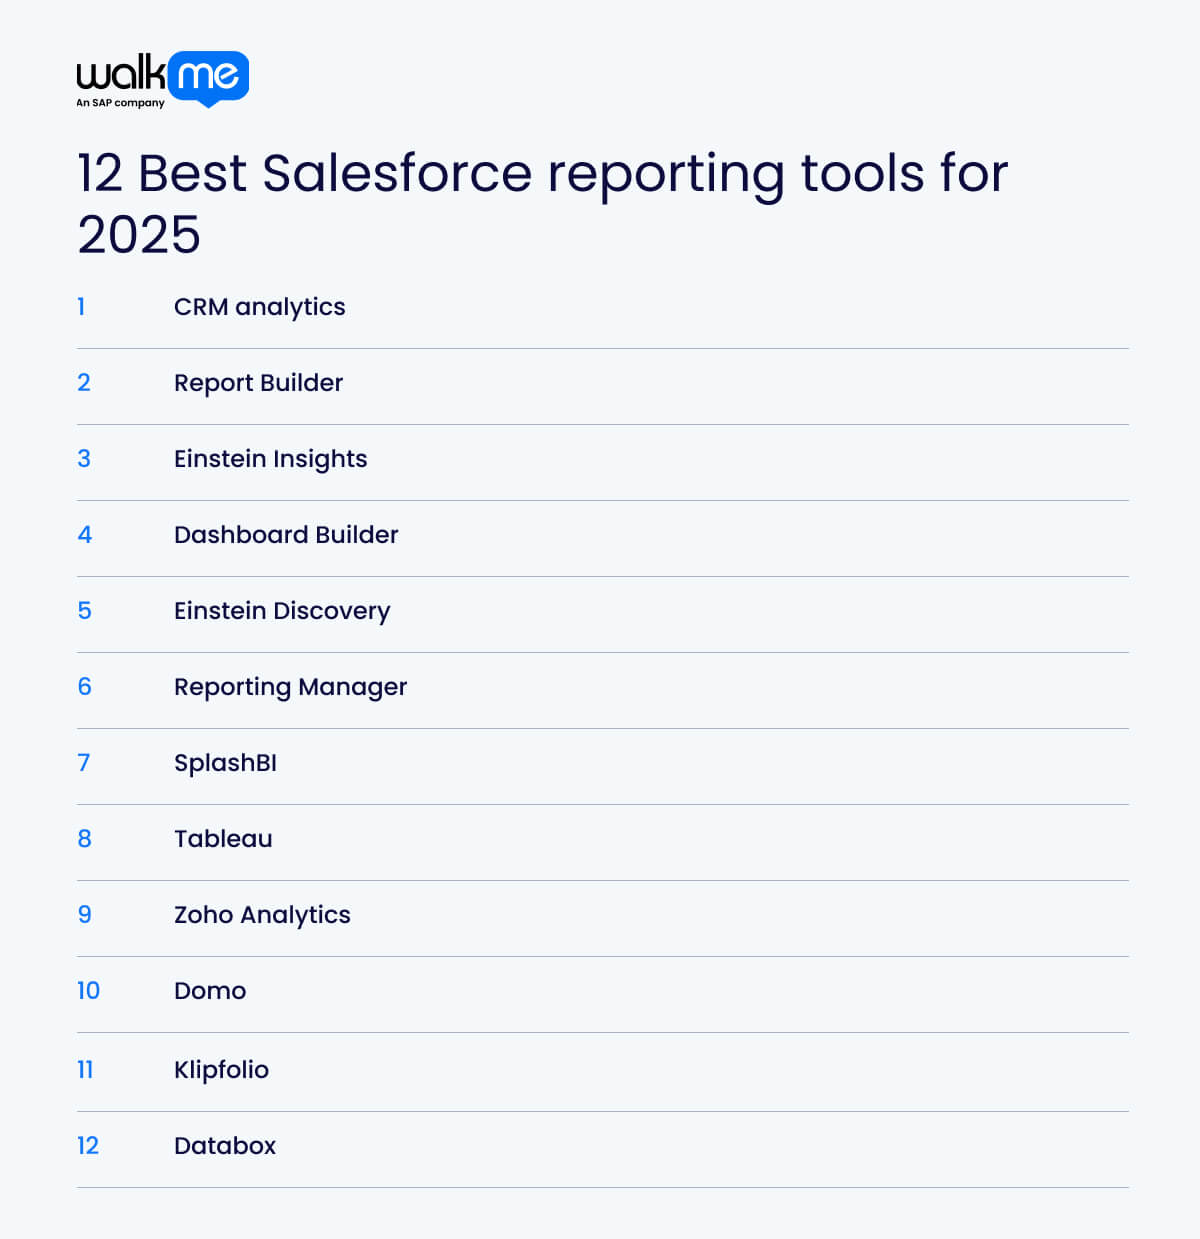1200x1239 pixels.
Task: Click the article title text
Action: pyautogui.click(x=542, y=203)
